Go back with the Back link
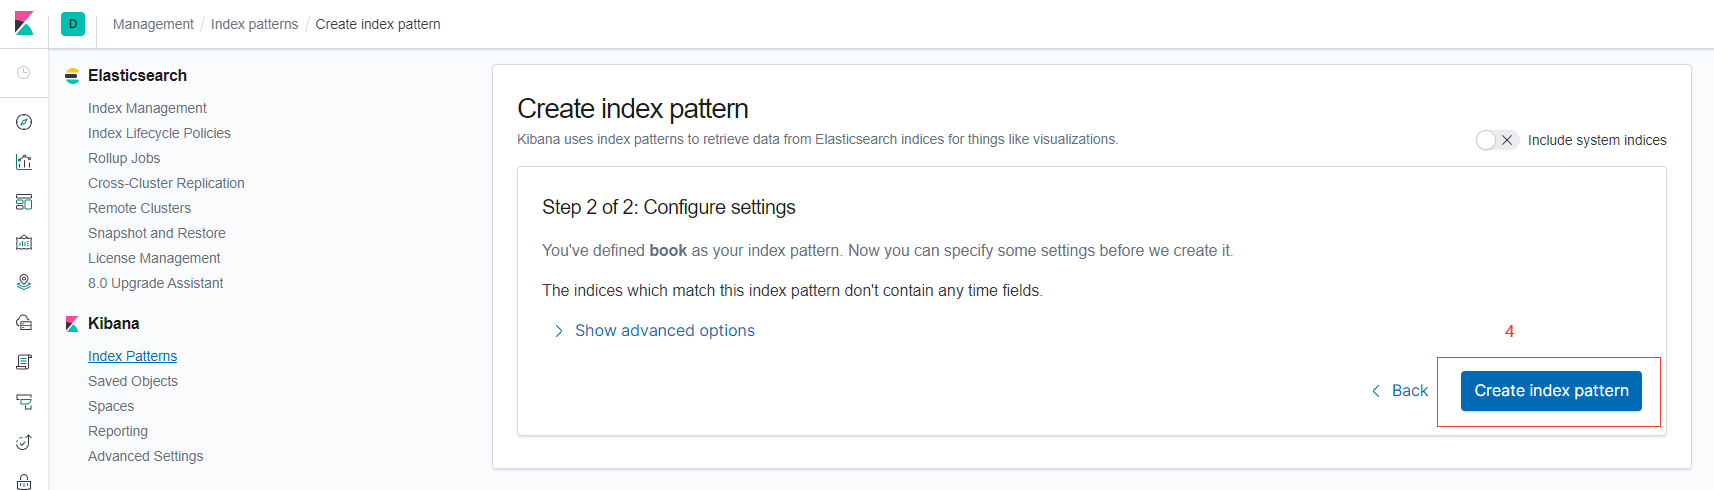 point(1400,391)
